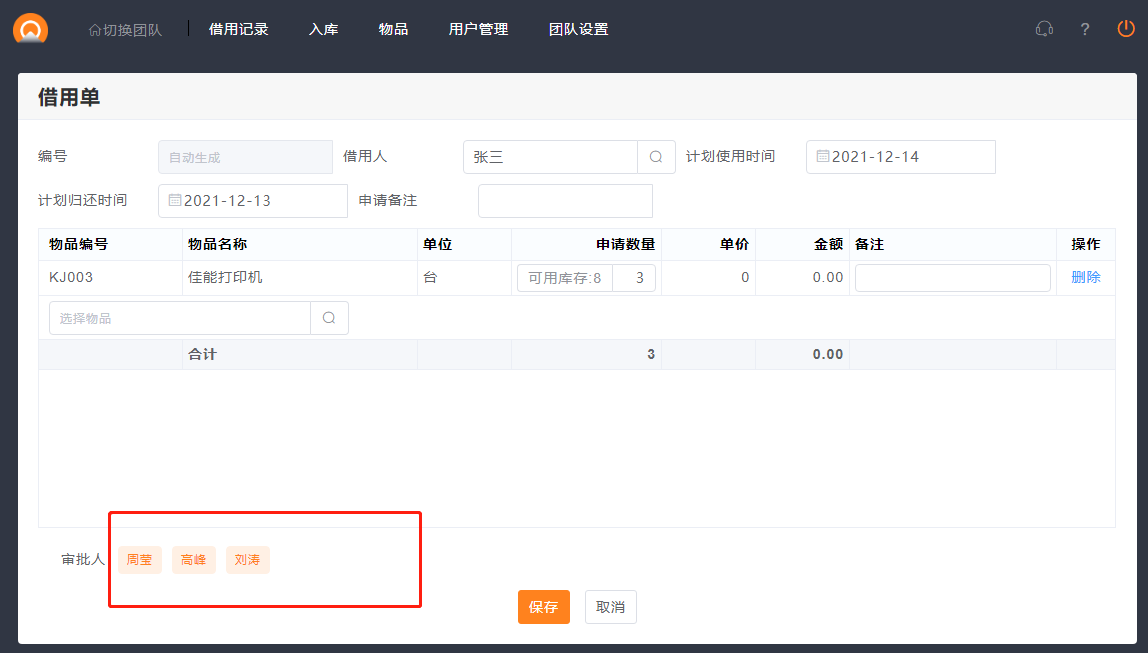Image resolution: width=1148 pixels, height=653 pixels.
Task: Delete the 佳能打印机 row via 删除
Action: click(x=1085, y=277)
